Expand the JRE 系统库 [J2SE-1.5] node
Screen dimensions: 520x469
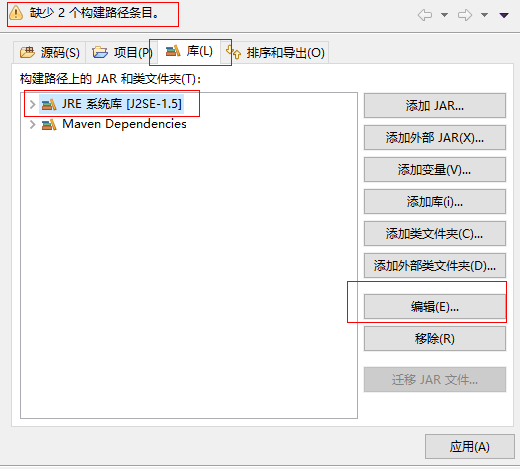32,104
